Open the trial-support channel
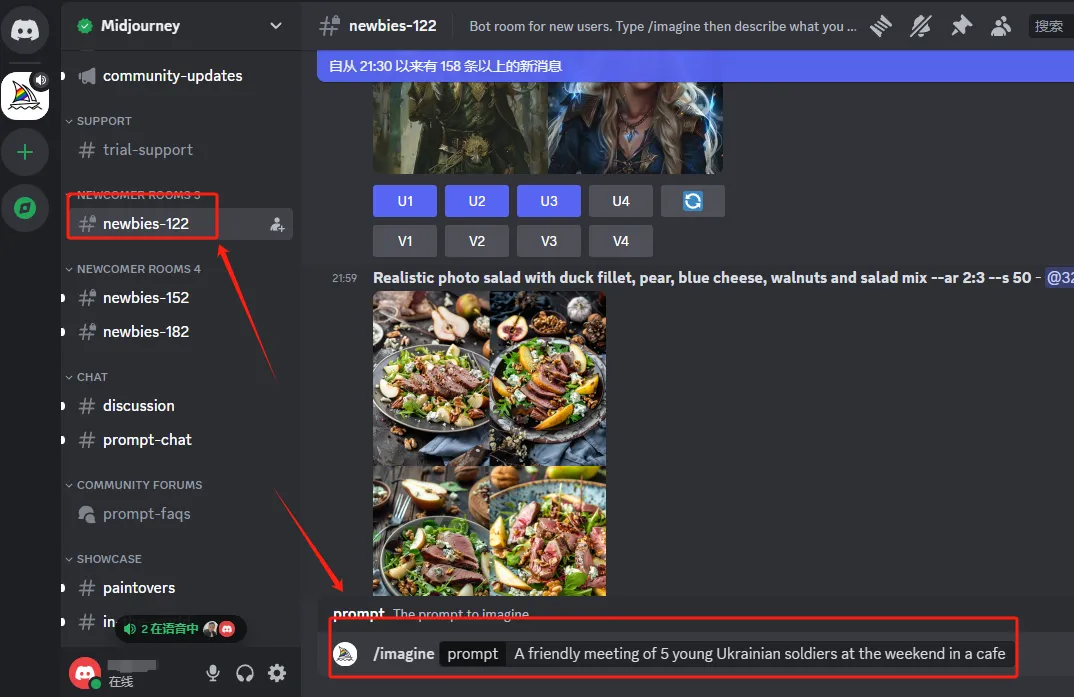Viewport: 1074px width, 697px height. pos(147,150)
